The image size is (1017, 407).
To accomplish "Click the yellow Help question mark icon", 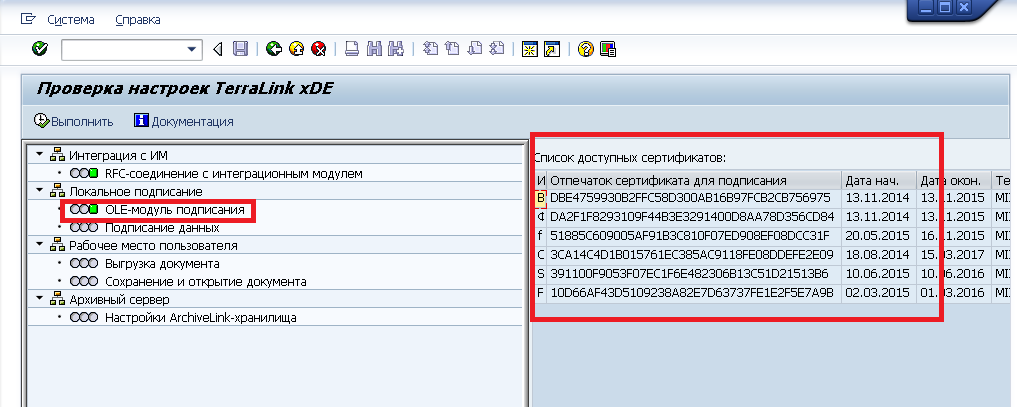I will point(586,48).
